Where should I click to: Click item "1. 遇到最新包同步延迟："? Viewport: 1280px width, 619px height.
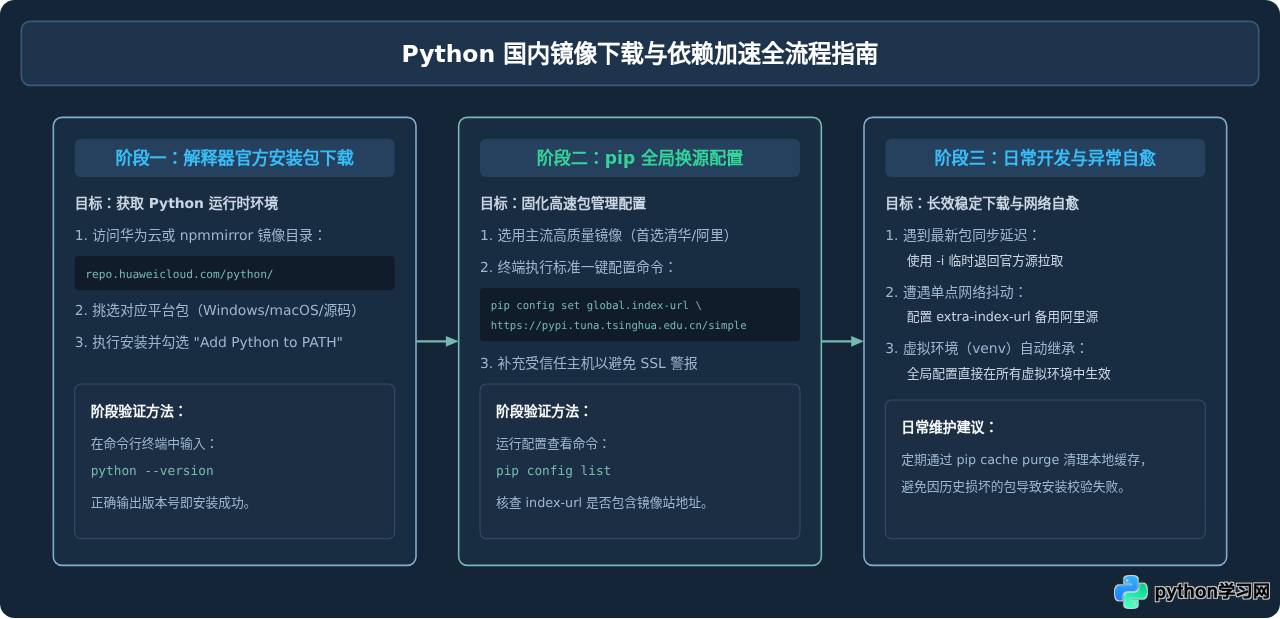point(962,236)
